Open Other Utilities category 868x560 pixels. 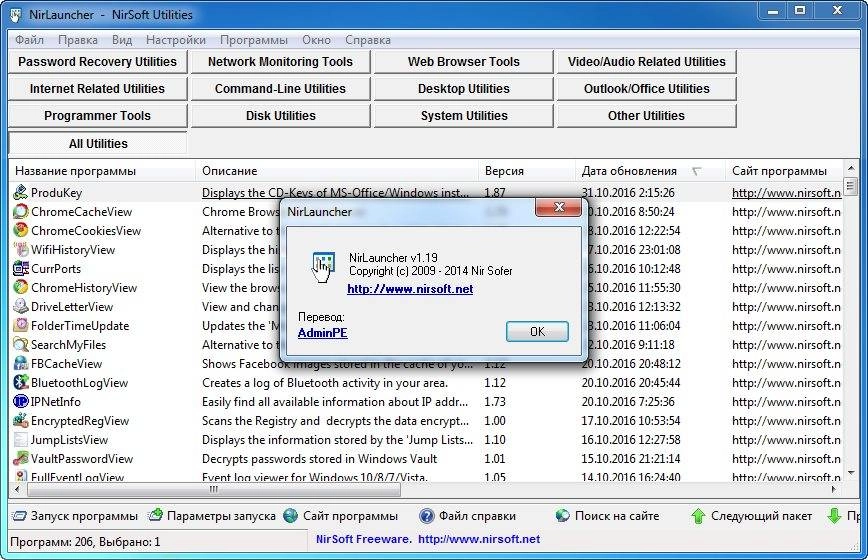[x=646, y=116]
